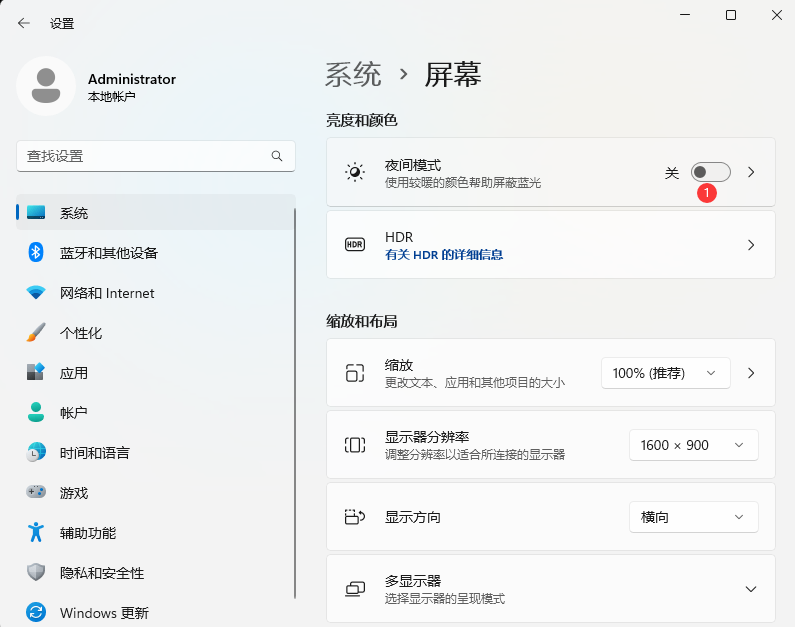
Task: Open 游戏 settings label
Action: 74,493
